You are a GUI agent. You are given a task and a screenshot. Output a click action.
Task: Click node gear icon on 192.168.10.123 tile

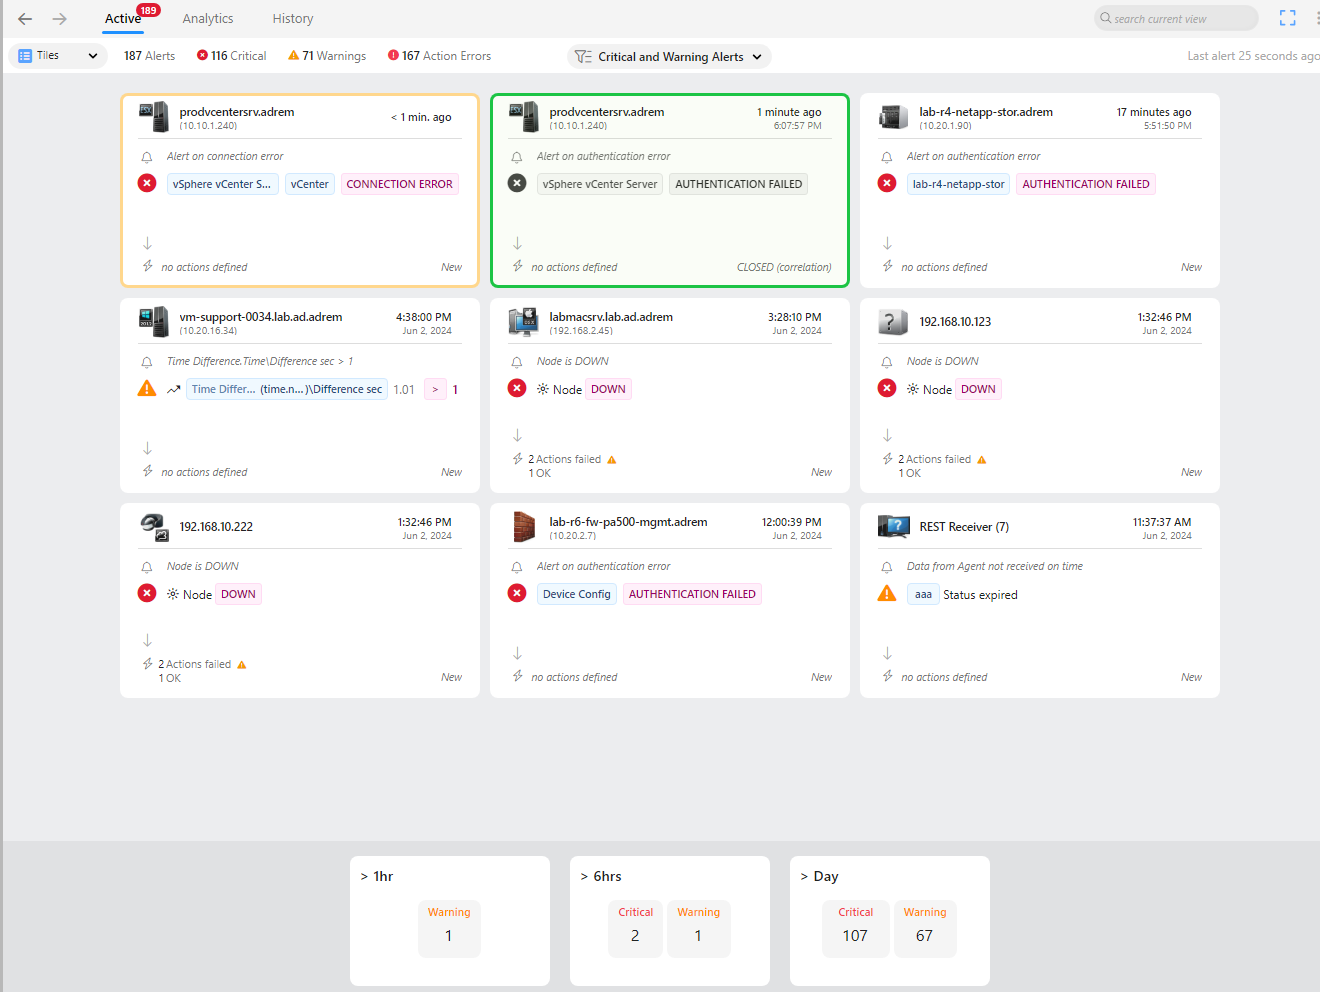tap(913, 389)
